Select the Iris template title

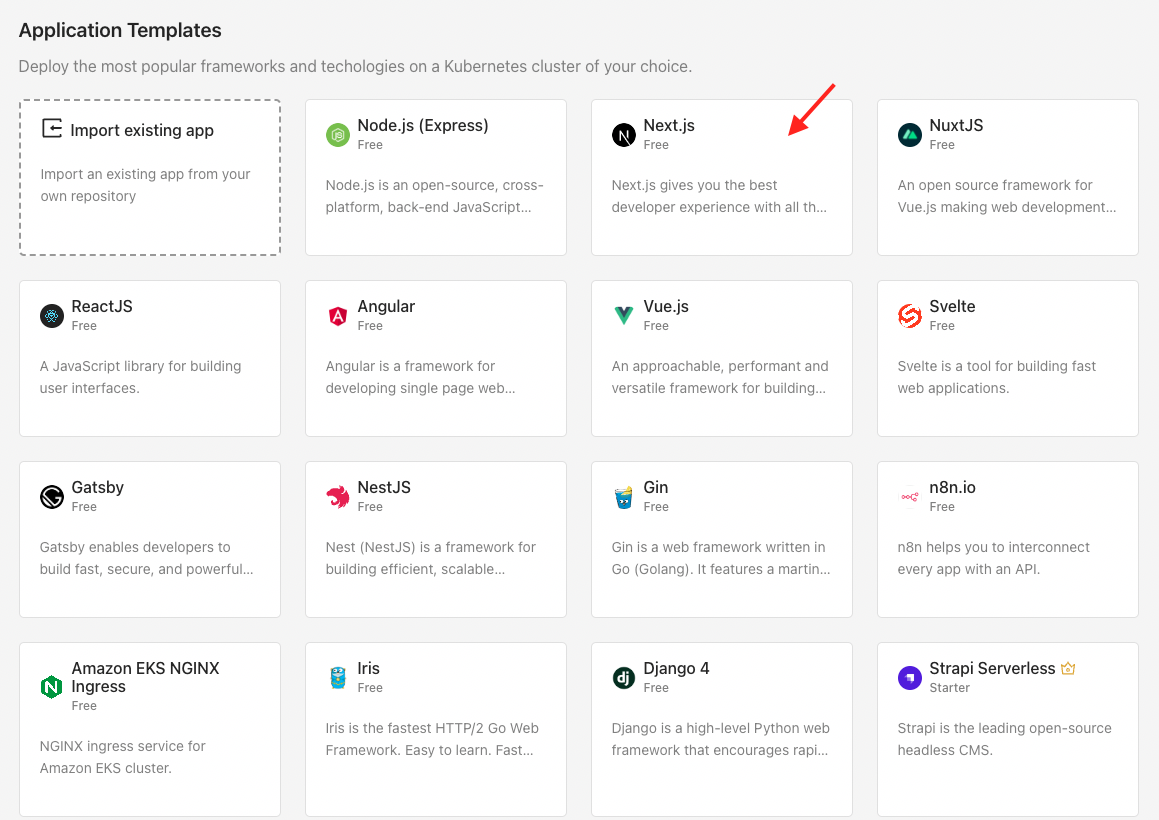369,668
